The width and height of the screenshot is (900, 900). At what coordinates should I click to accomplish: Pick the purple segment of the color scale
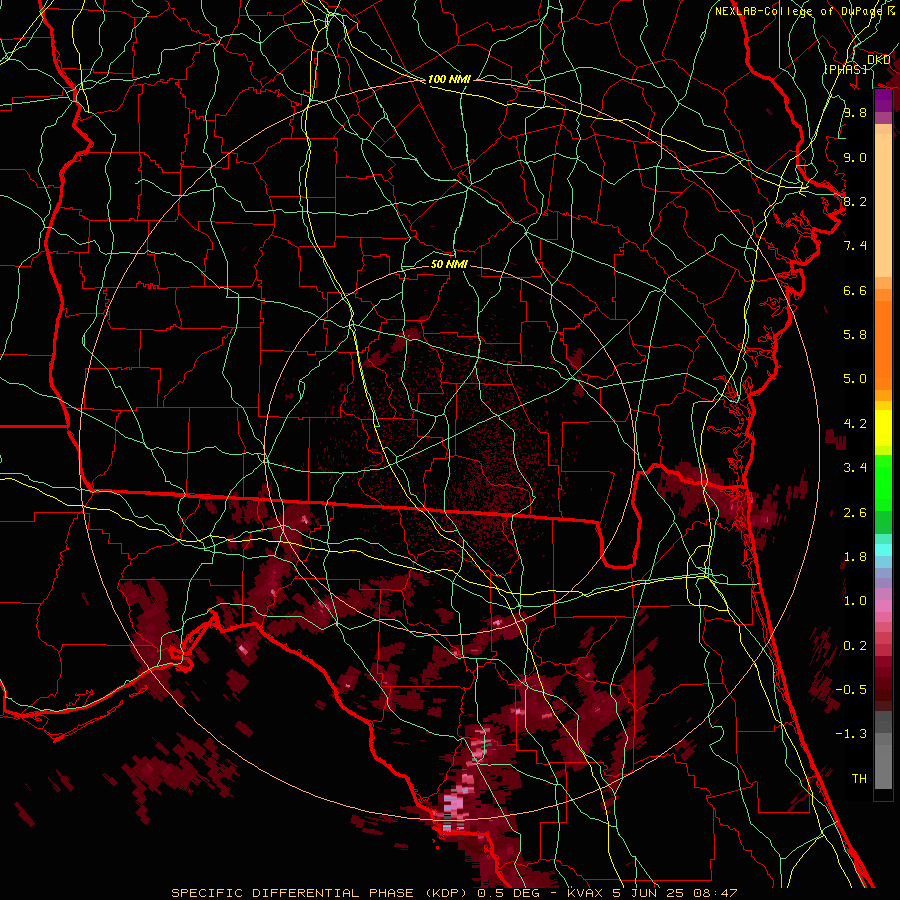click(x=883, y=101)
